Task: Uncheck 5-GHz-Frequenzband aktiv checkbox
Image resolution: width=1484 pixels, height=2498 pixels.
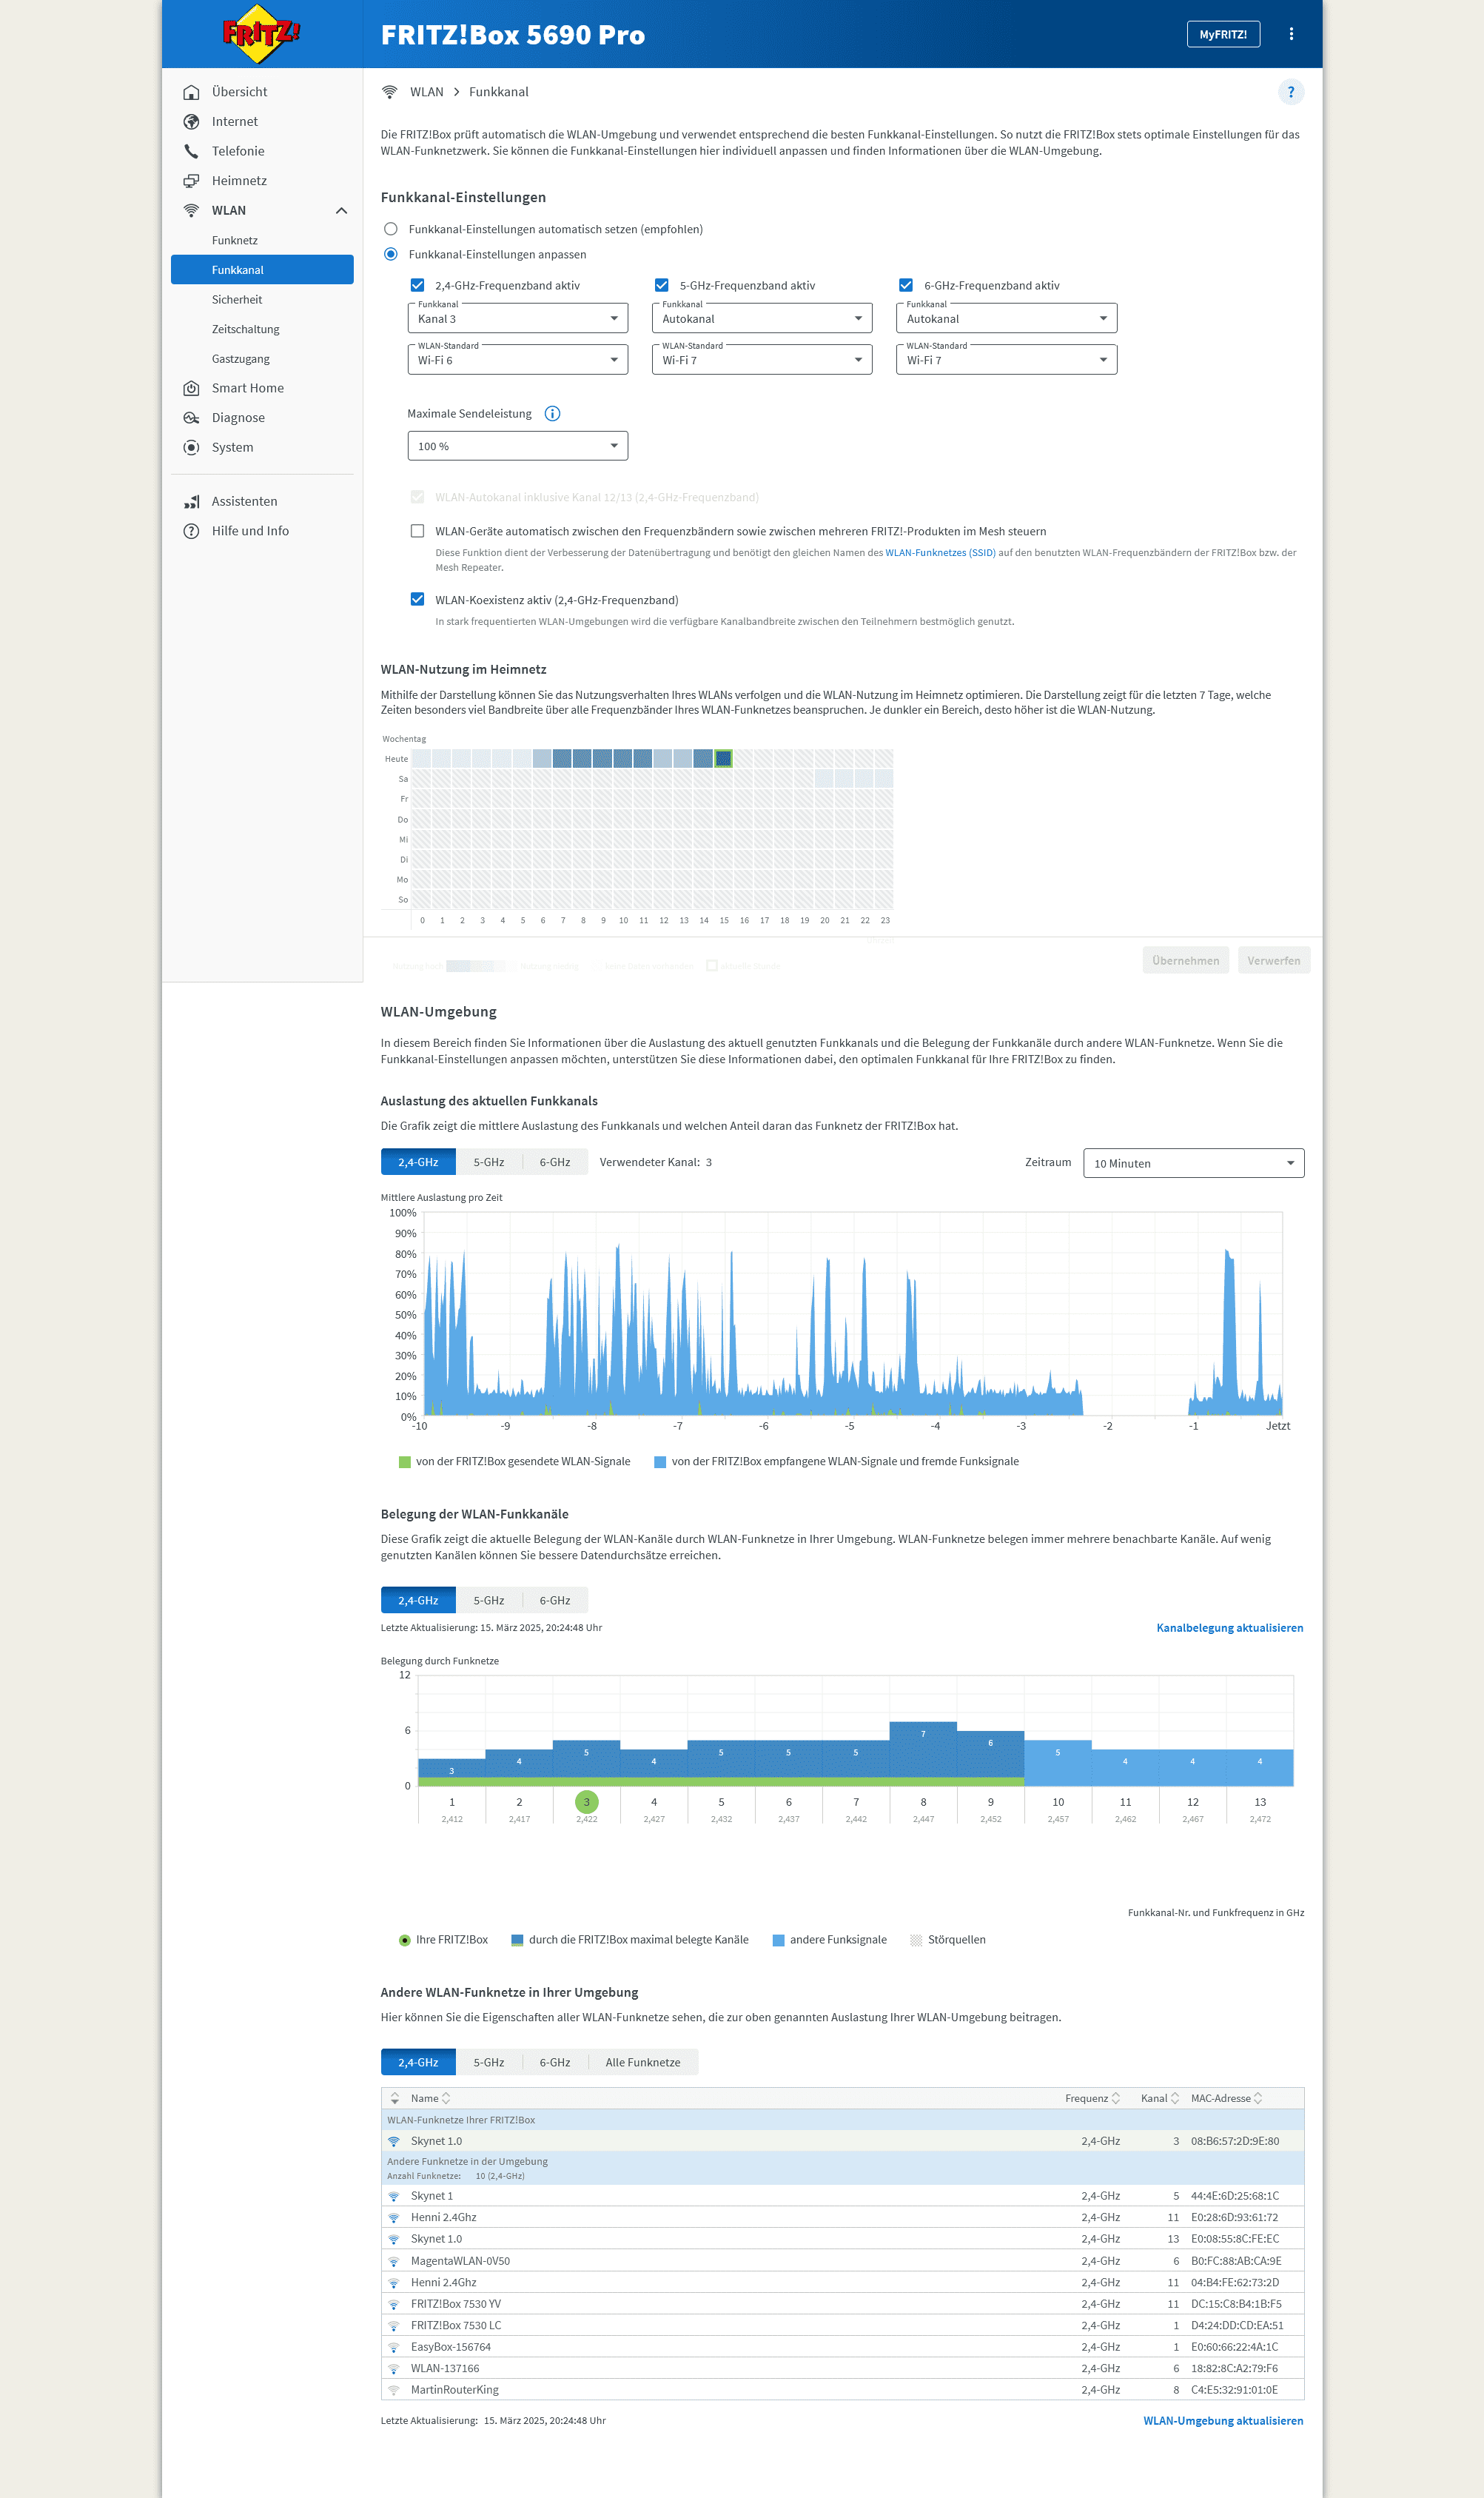Action: coord(661,286)
